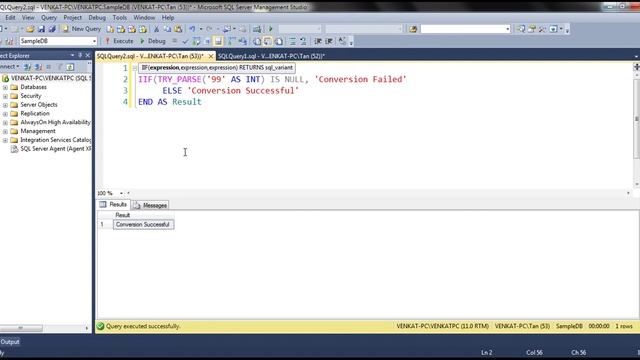This screenshot has width=640, height=360.
Task: Click the Undo arrow icon
Action: [x=192, y=29]
